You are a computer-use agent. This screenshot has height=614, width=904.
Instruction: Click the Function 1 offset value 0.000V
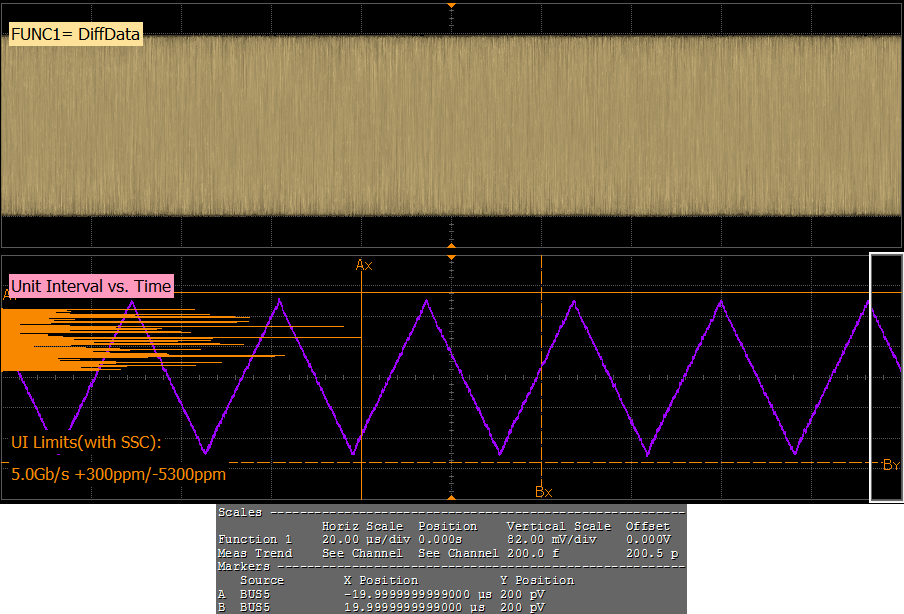(x=648, y=539)
